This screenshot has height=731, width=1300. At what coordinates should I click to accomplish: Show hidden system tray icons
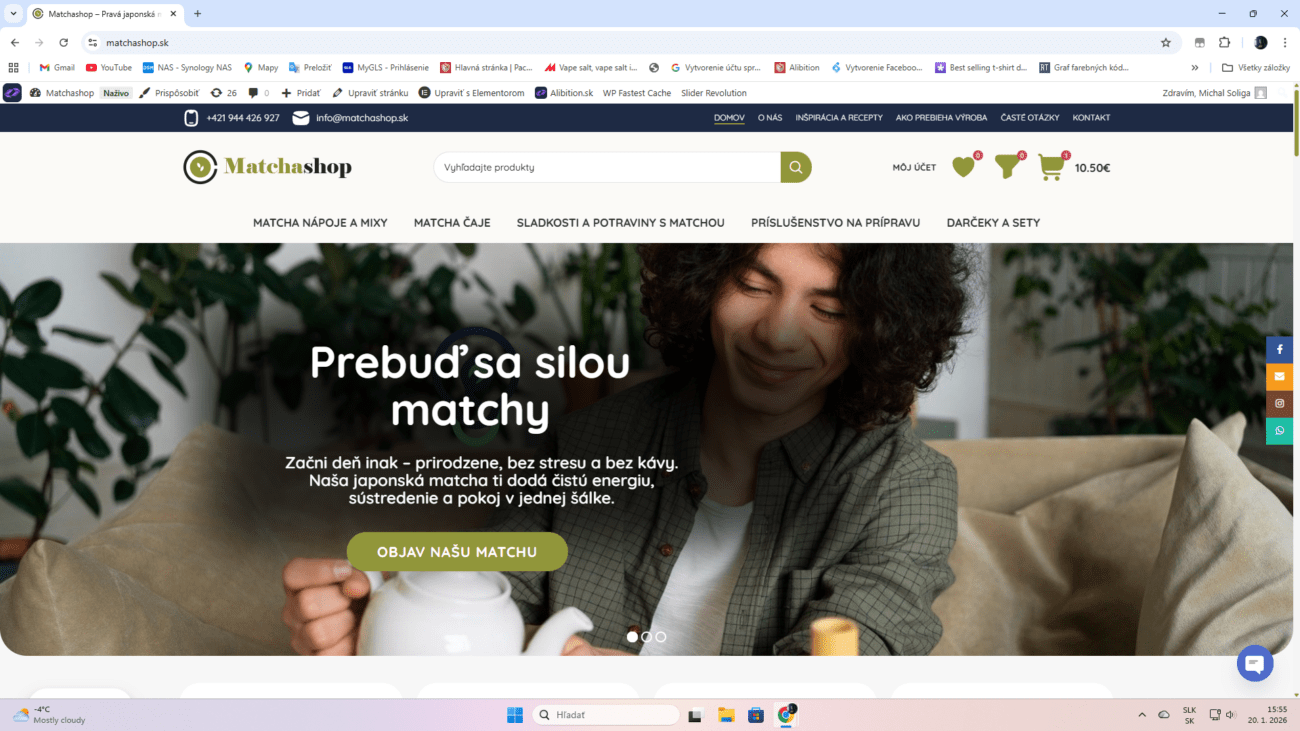tap(1142, 715)
